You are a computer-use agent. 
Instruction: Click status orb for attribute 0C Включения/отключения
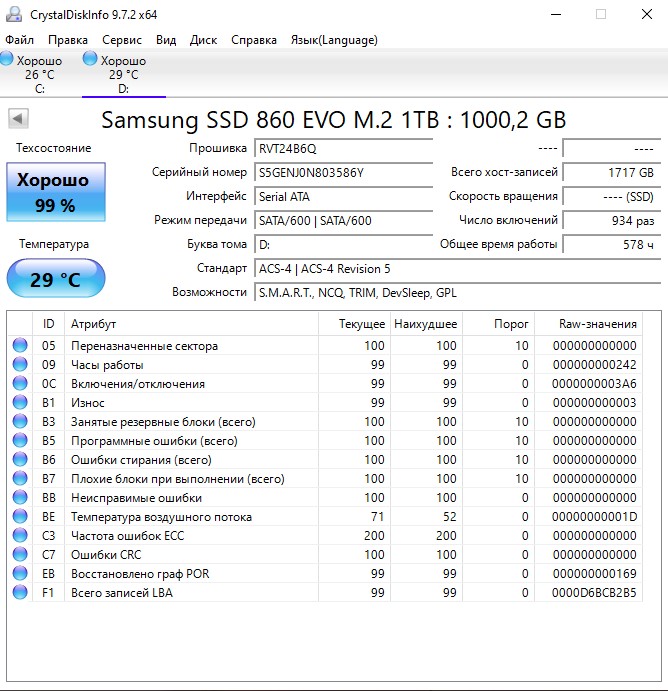point(20,383)
